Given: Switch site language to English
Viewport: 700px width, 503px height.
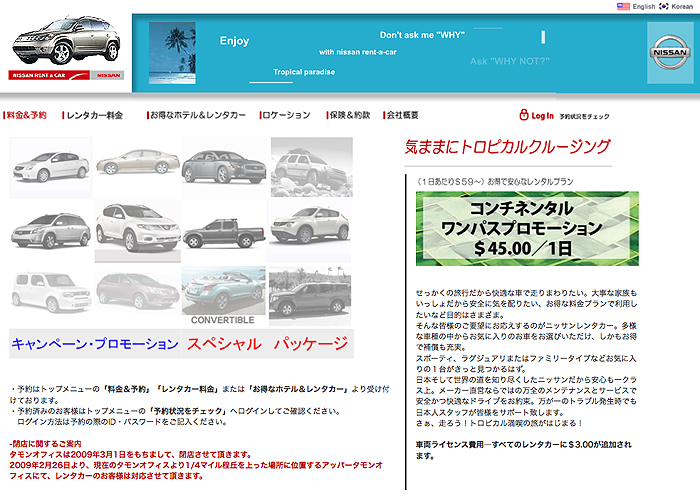Looking at the screenshot, I should pyautogui.click(x=644, y=6).
